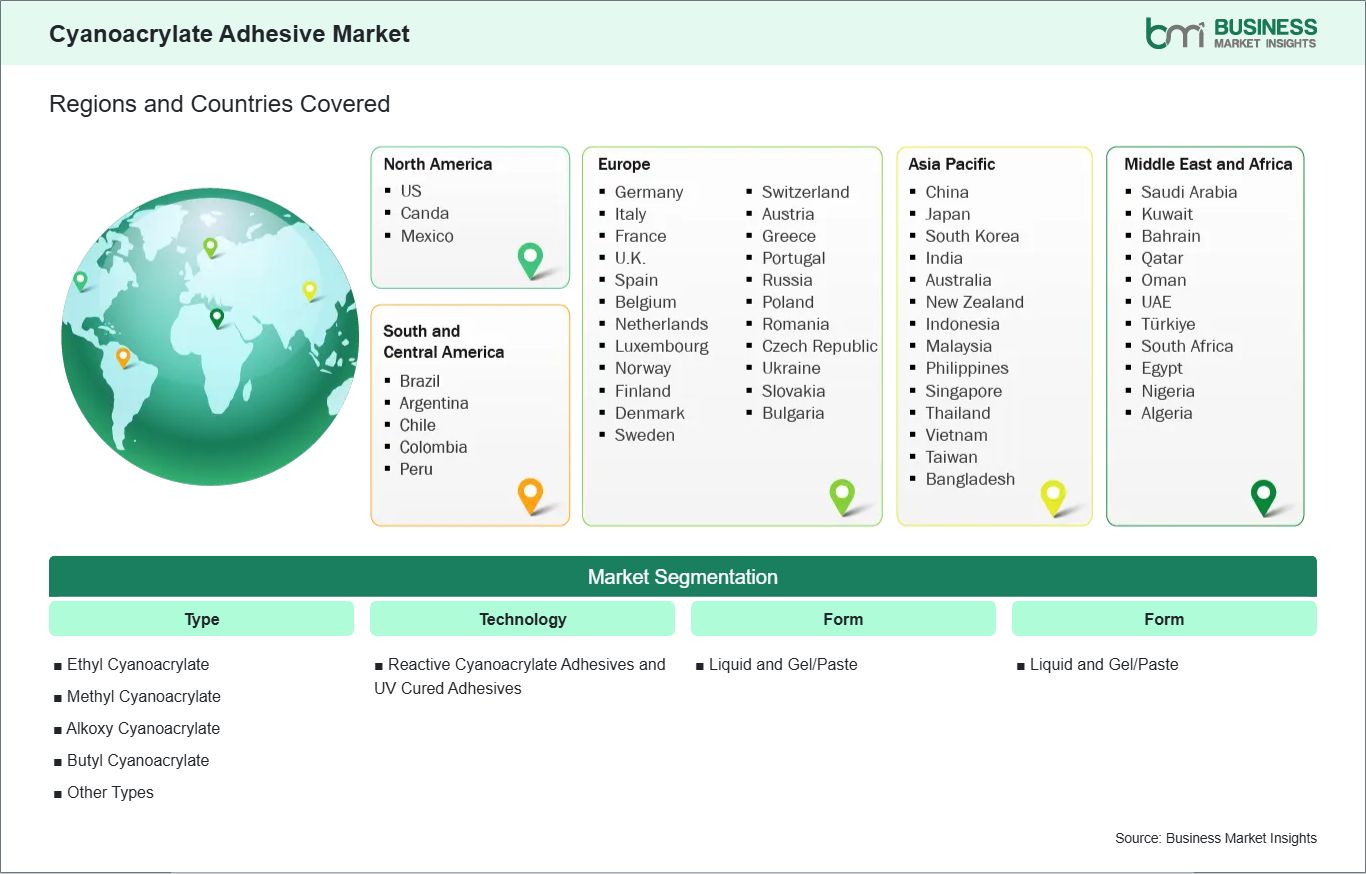Select the yellow pin in Asia Pacific panel
The width and height of the screenshot is (1366, 874).
tap(1053, 495)
